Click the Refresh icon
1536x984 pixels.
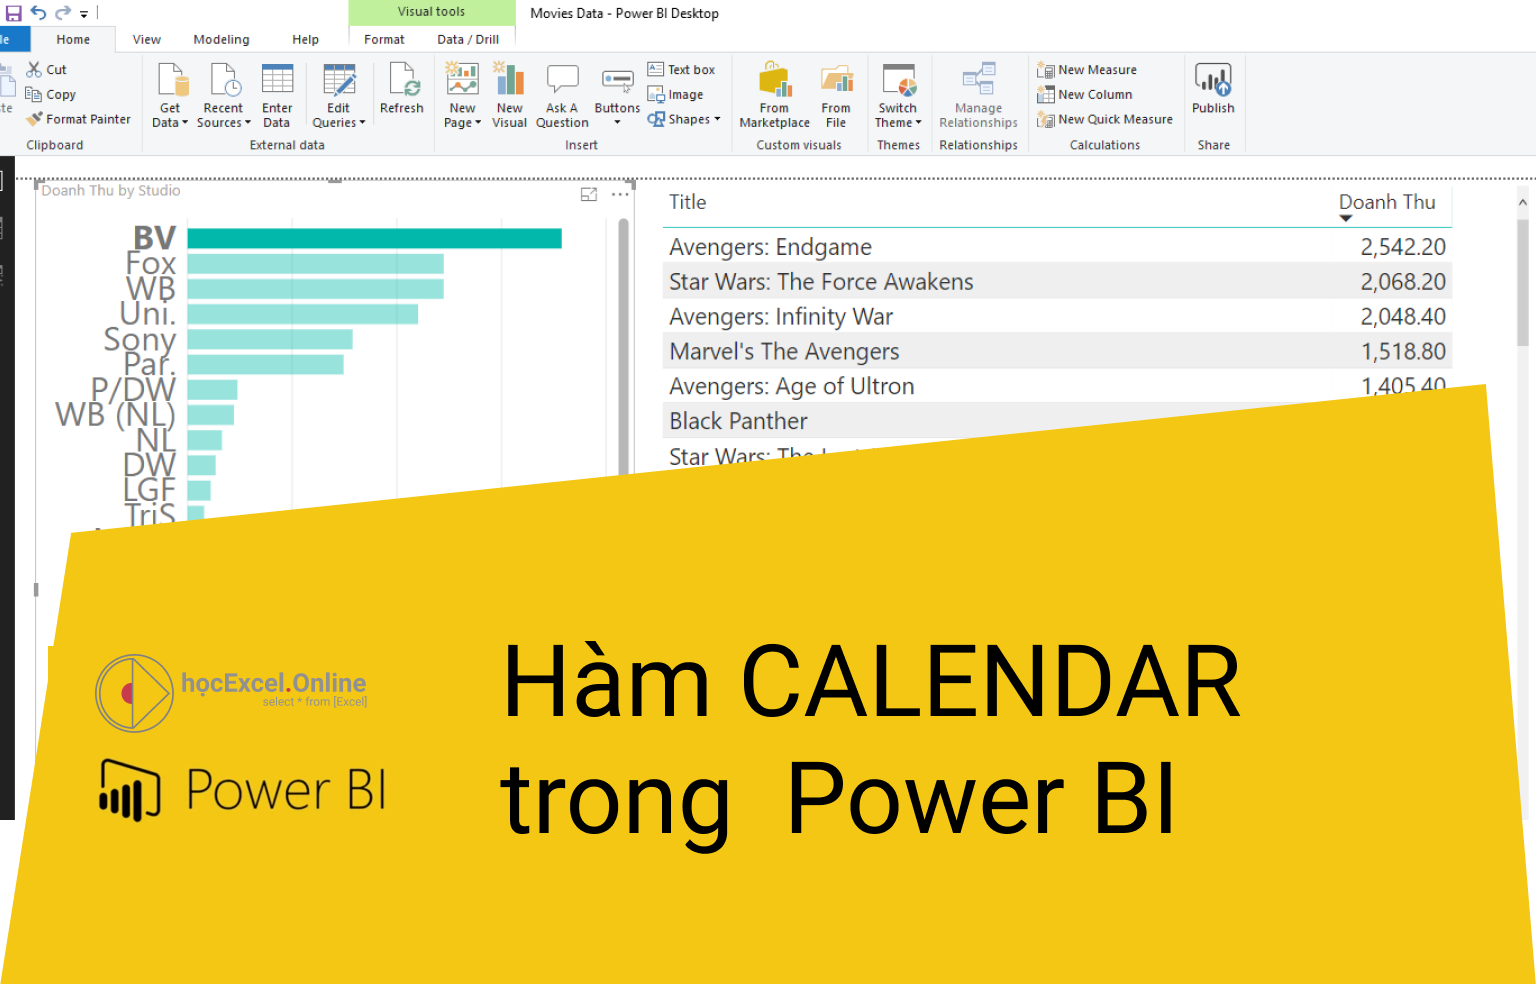coord(403,78)
